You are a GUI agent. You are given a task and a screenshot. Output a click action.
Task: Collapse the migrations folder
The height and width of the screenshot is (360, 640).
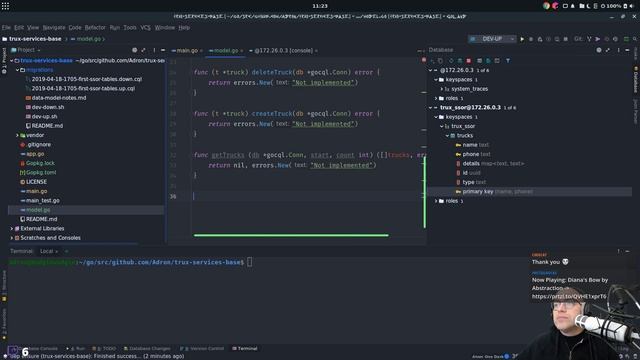pyautogui.click(x=18, y=70)
